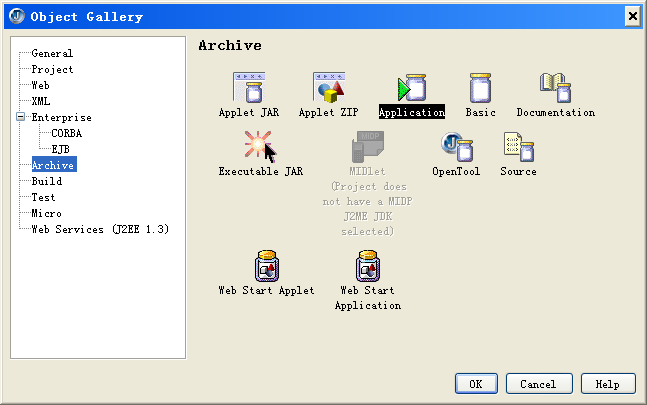Click the 'OpenTool' label text
Image resolution: width=647 pixels, height=405 pixels.
point(456,172)
